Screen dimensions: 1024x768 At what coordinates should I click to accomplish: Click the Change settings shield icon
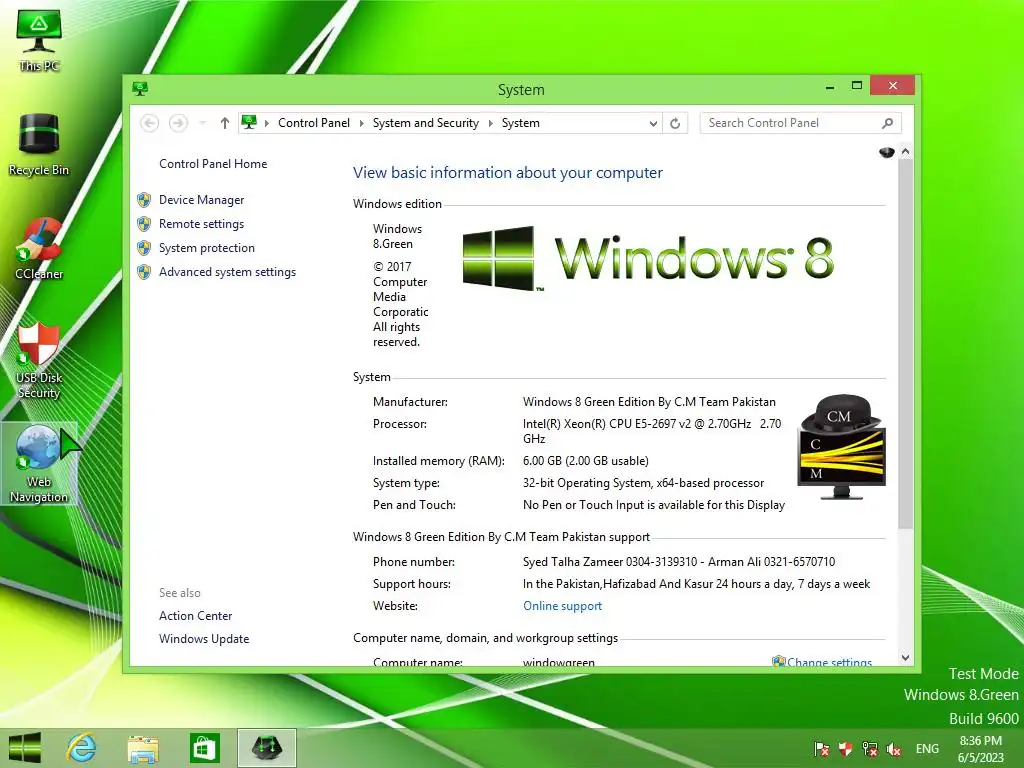[778, 661]
